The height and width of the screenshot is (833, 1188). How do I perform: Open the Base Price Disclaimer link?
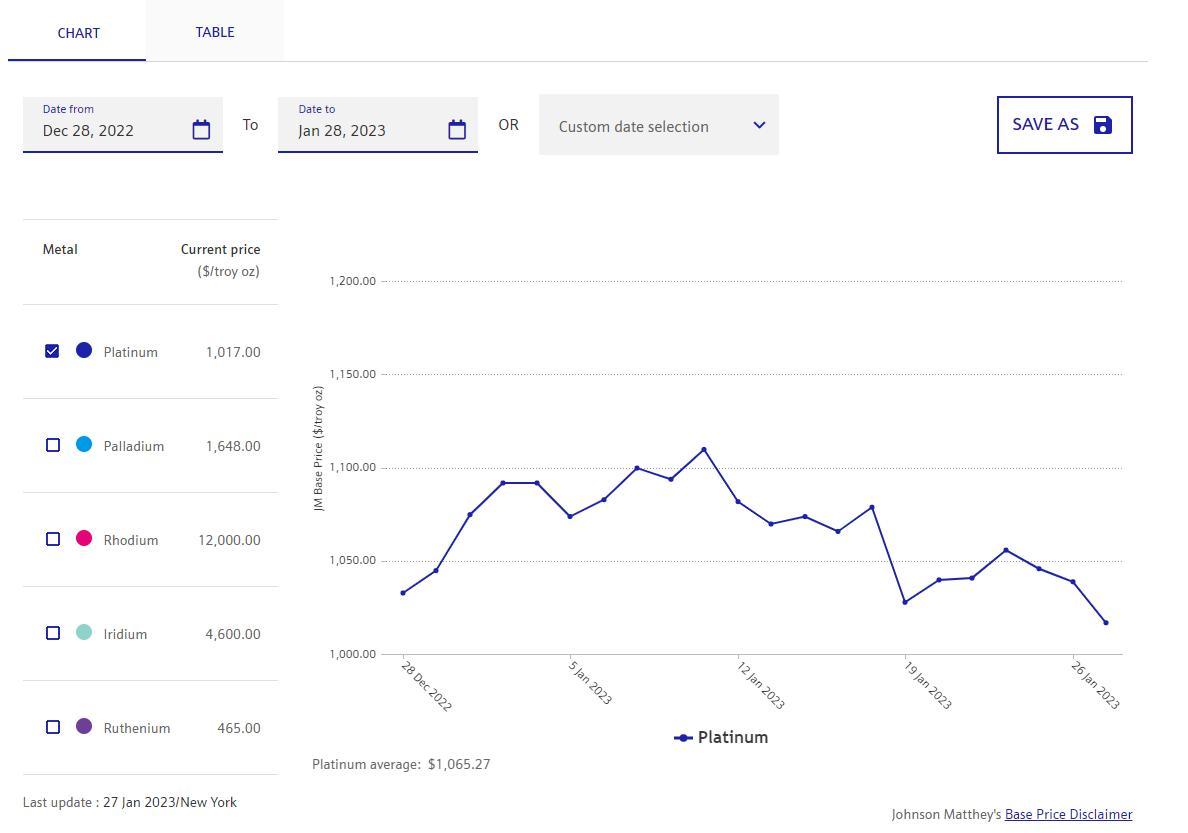tap(1068, 814)
